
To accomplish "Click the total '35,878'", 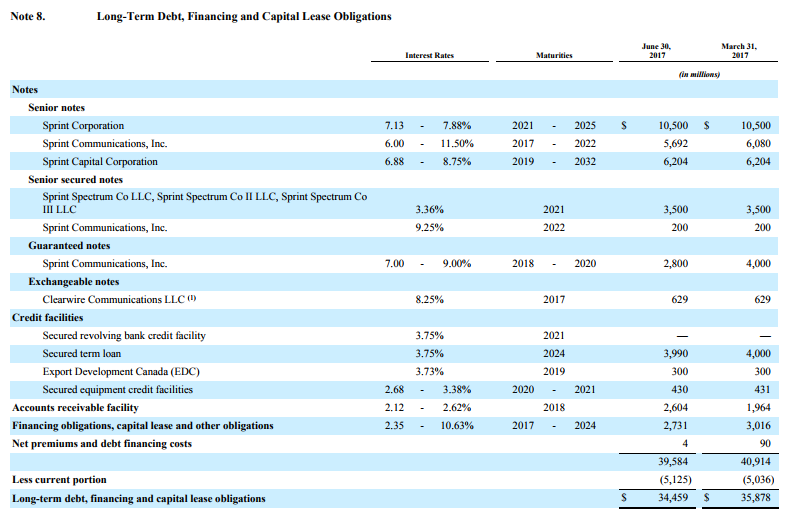I will 755,498.
